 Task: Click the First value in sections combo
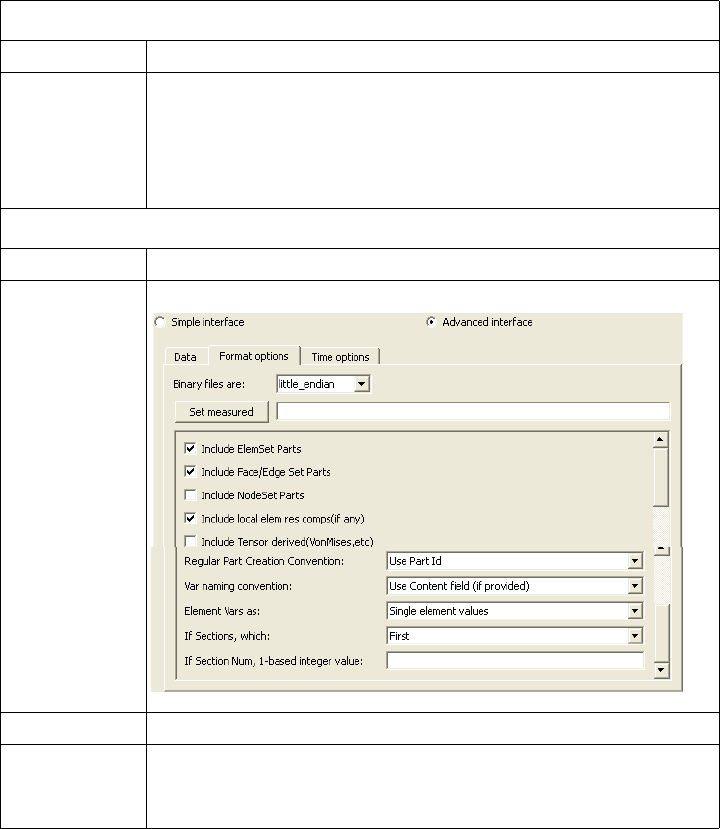[399, 636]
